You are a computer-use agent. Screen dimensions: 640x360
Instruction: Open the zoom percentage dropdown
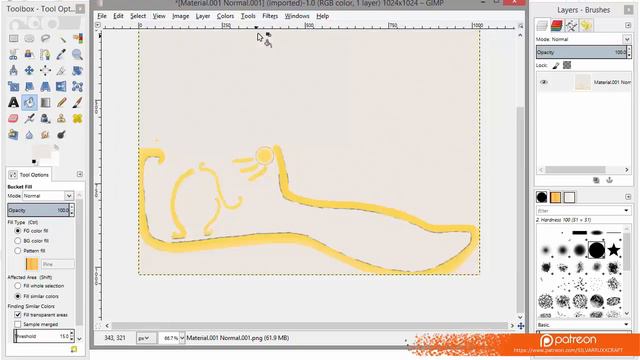click(182, 338)
